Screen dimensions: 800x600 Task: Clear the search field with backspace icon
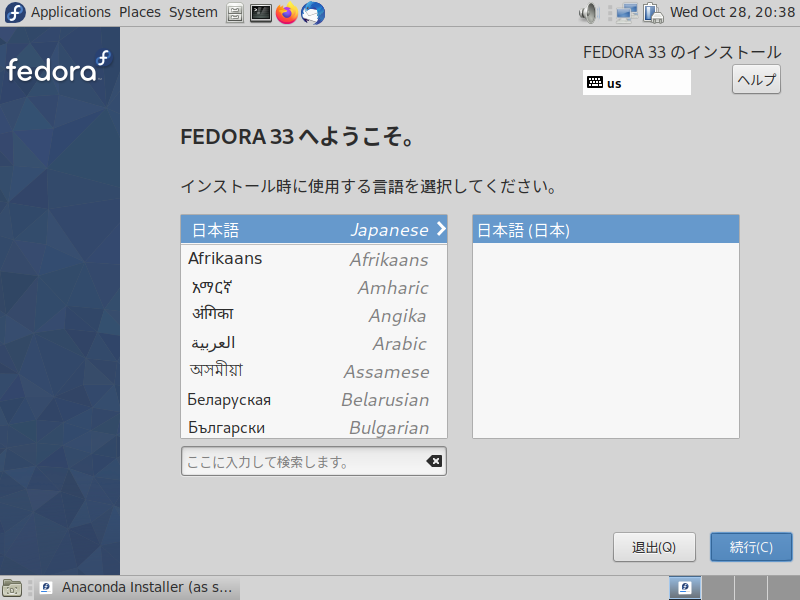(x=434, y=461)
